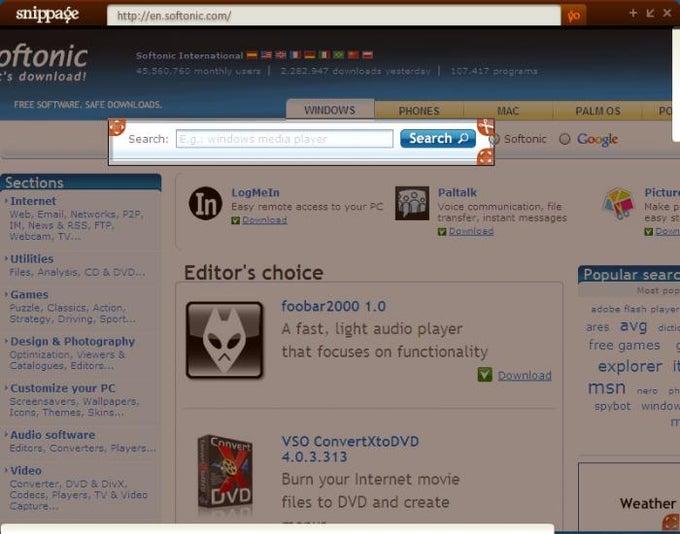The height and width of the screenshot is (534, 680).
Task: Click the orange handle at selection's bottom-right corner
Action: tap(486, 157)
